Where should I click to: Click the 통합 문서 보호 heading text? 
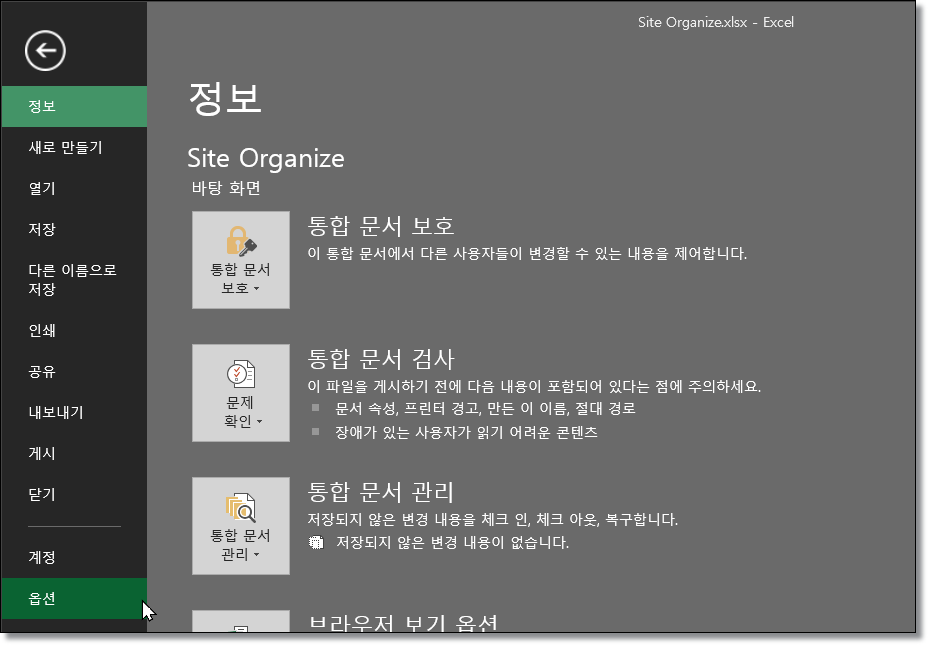381,226
